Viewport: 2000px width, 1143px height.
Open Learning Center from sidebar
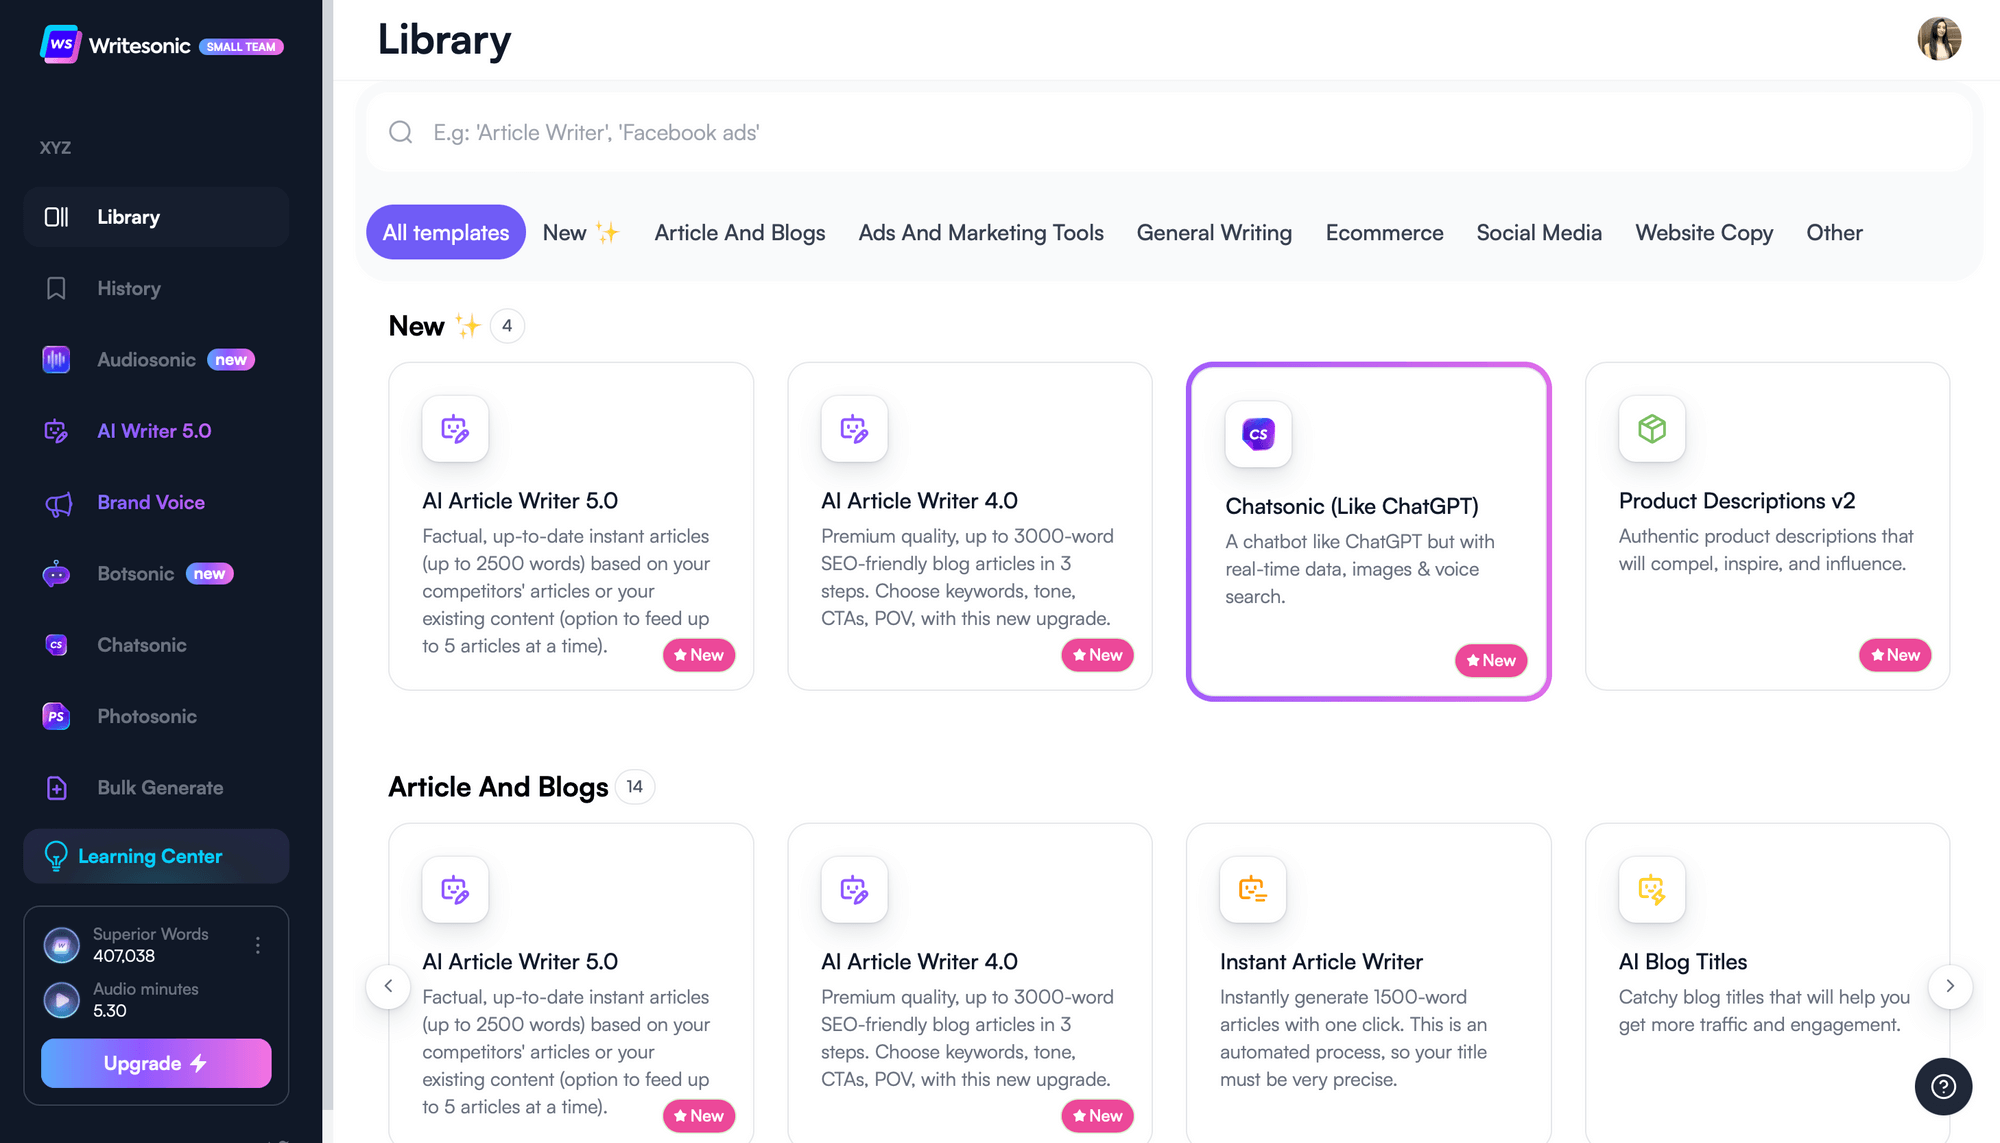pos(155,855)
